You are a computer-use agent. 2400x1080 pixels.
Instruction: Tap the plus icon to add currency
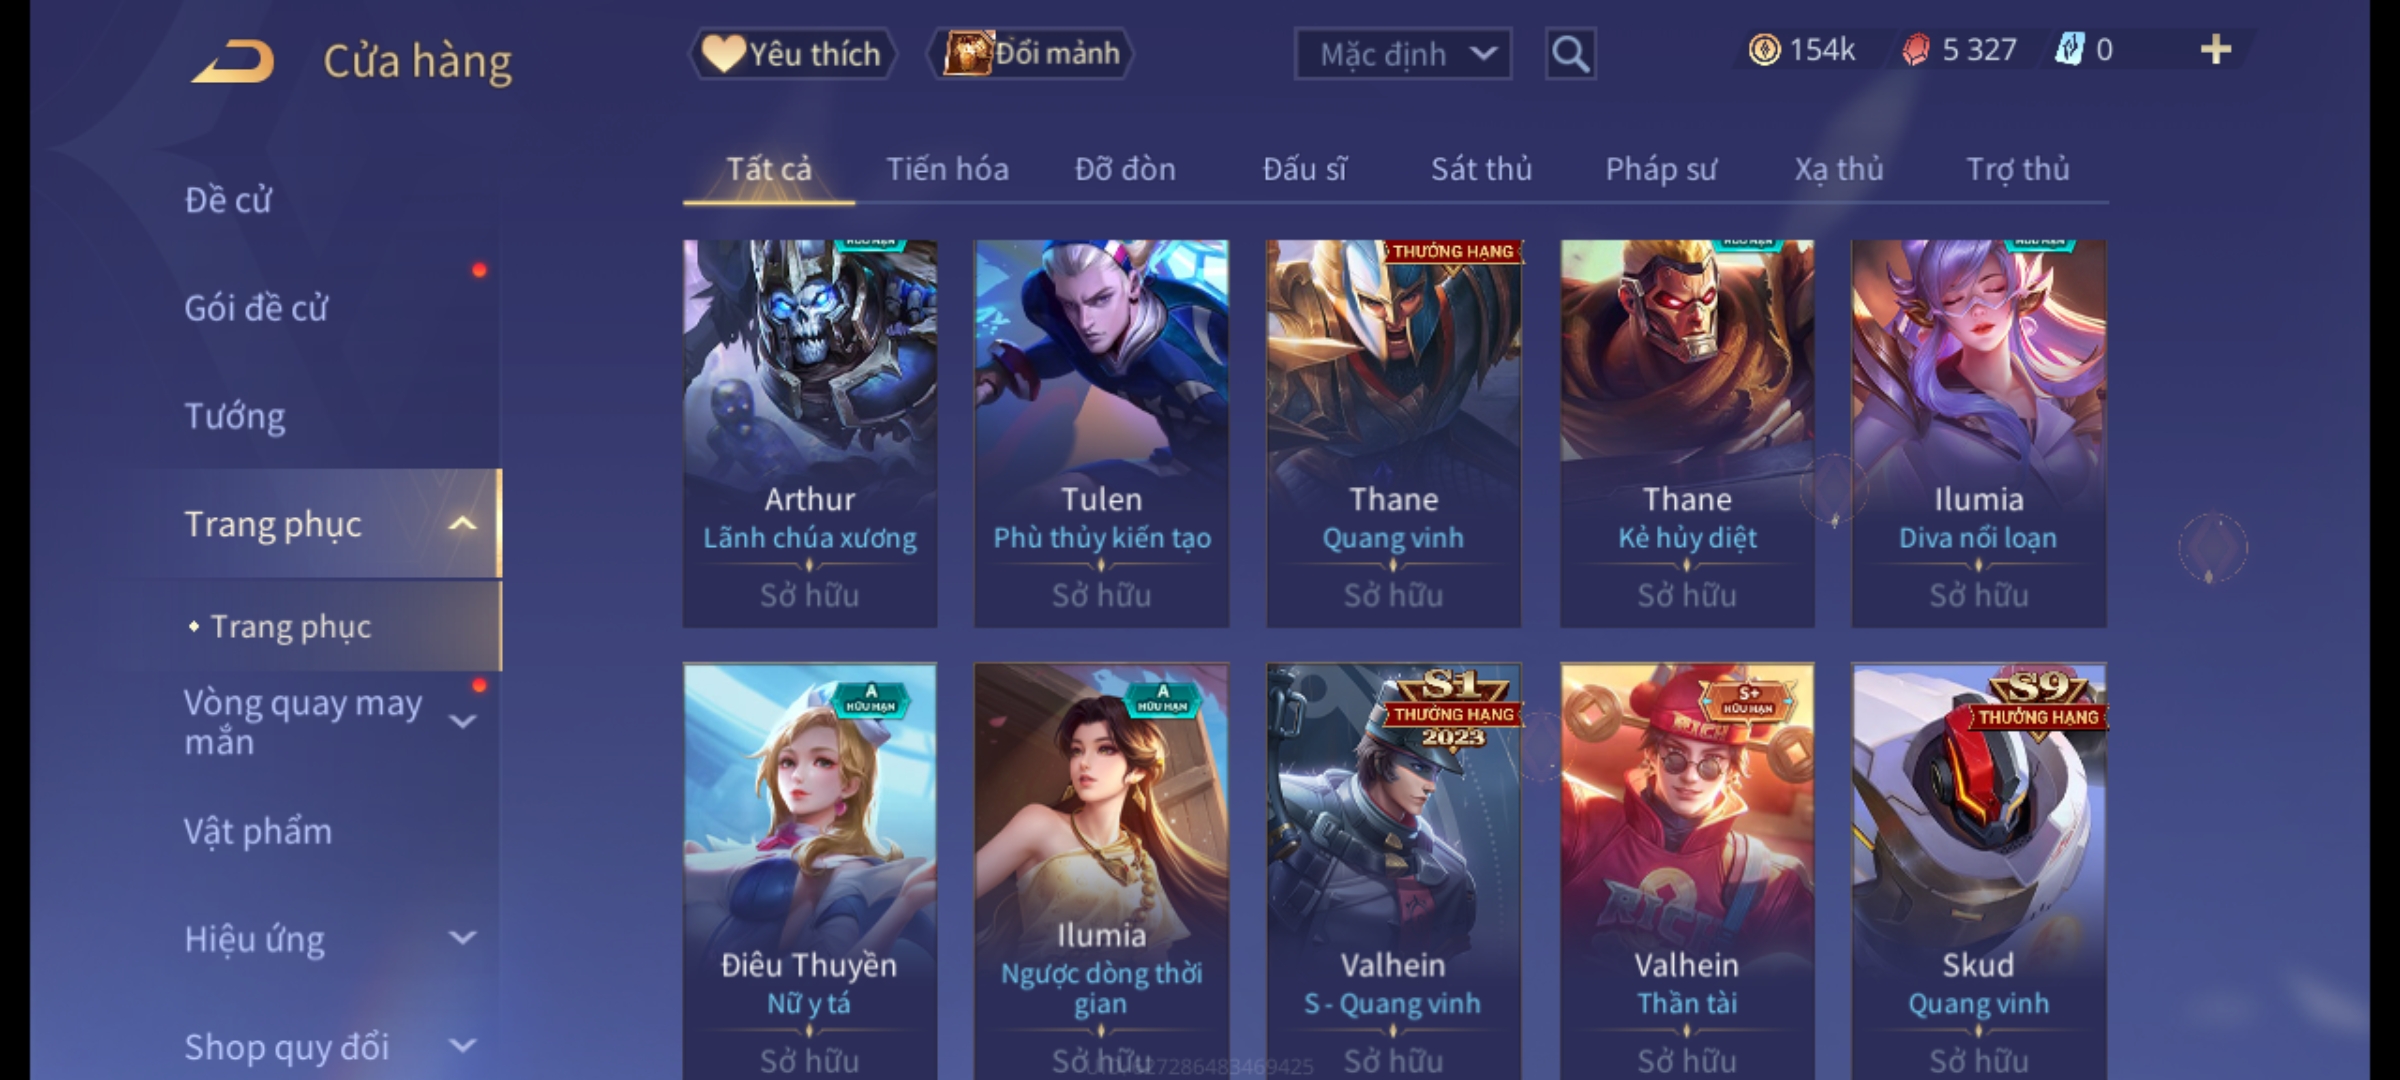[x=2216, y=50]
